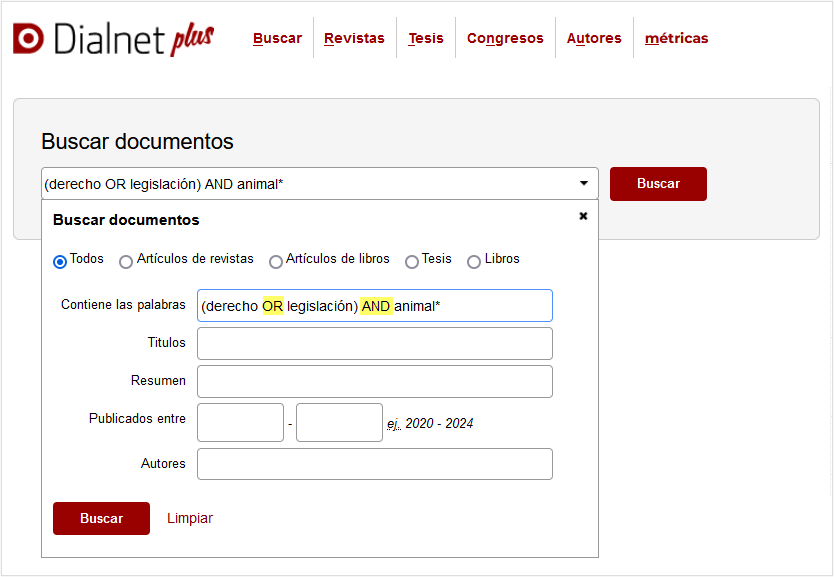Screen dimensions: 834x577
Task: Select Artículos de revistas radio option
Action: (x=126, y=262)
